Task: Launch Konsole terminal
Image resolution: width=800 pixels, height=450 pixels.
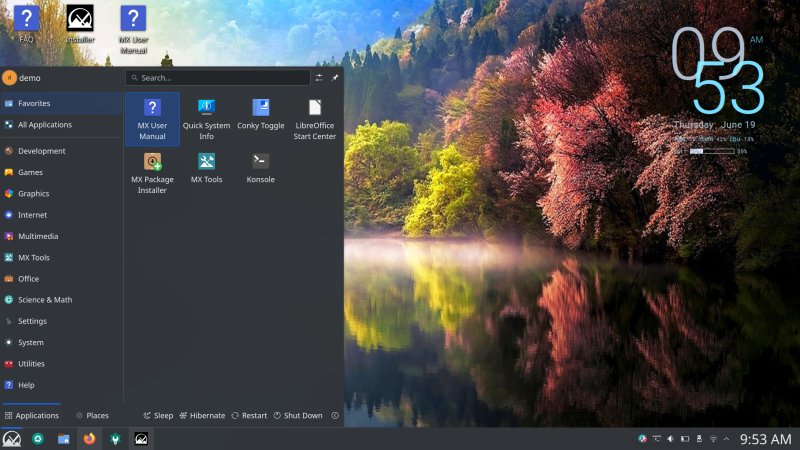Action: point(260,168)
